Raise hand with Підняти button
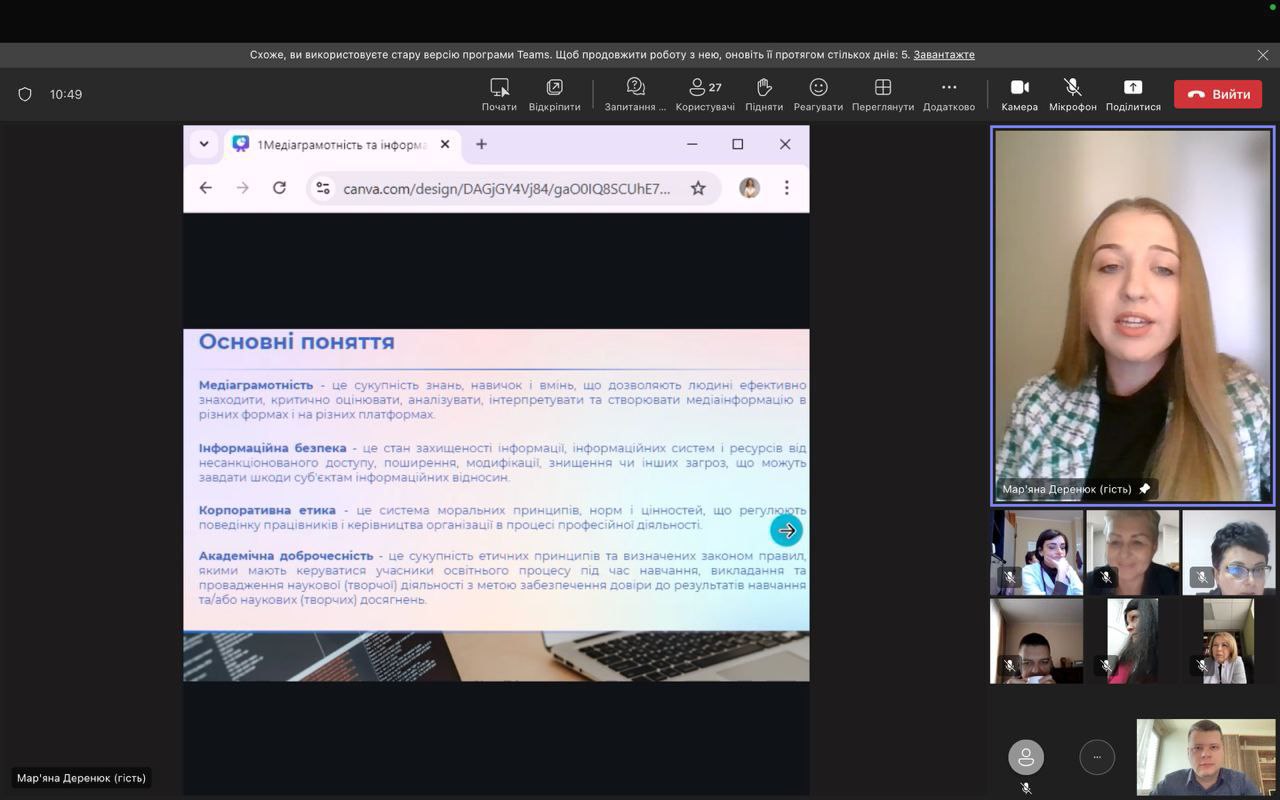1280x800 pixels. click(764, 94)
